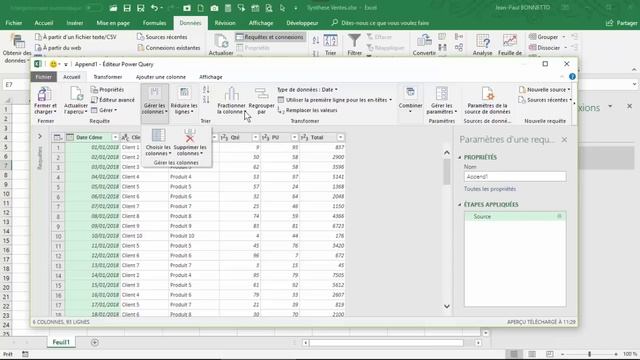Click the Combiner ribbon icon
The image size is (640, 360).
click(410, 93)
